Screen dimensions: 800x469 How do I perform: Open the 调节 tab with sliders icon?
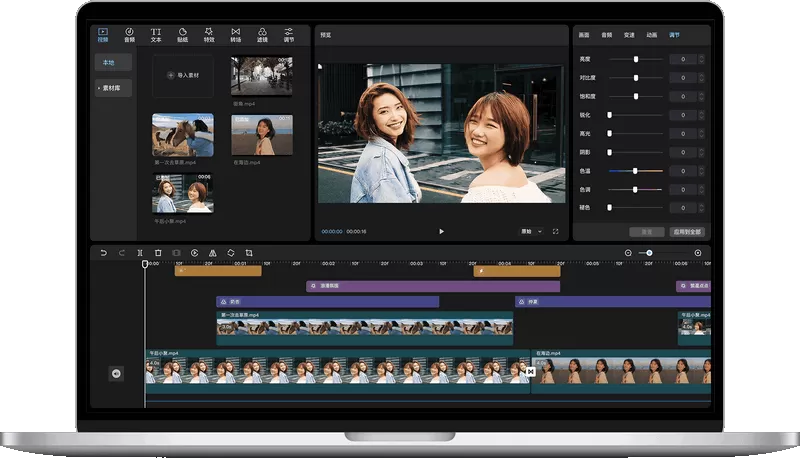click(289, 35)
